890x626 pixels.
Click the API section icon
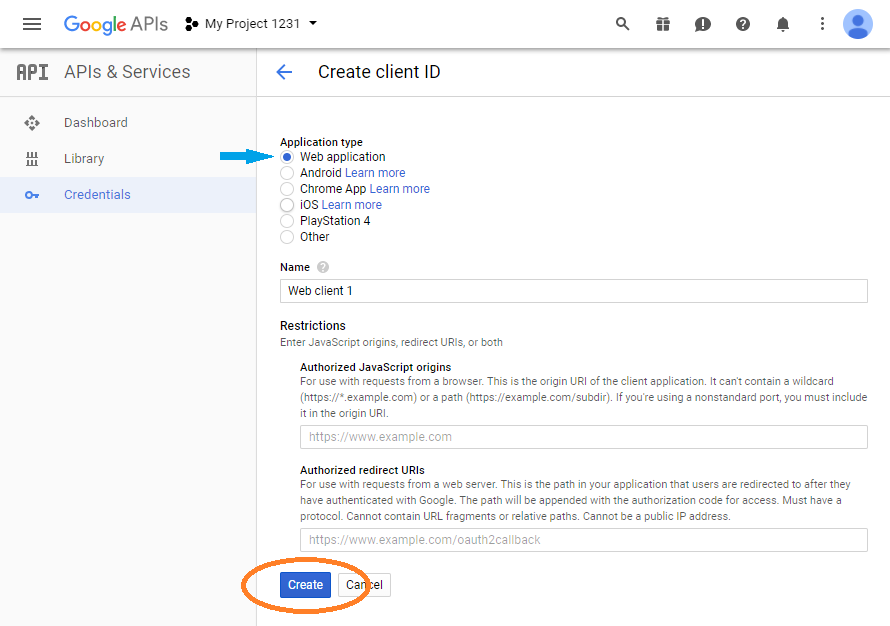tap(32, 72)
